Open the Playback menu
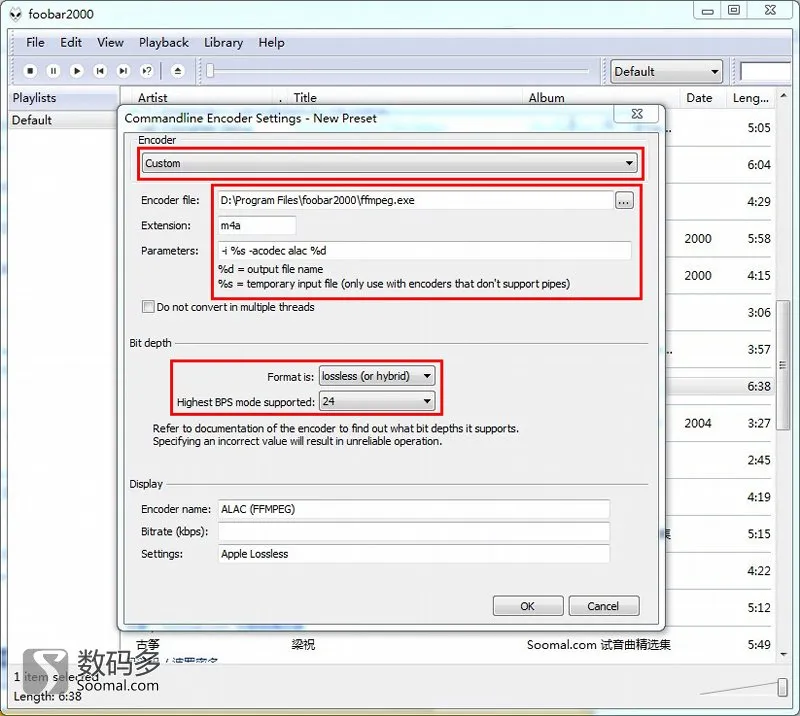The width and height of the screenshot is (800, 716). tap(164, 42)
